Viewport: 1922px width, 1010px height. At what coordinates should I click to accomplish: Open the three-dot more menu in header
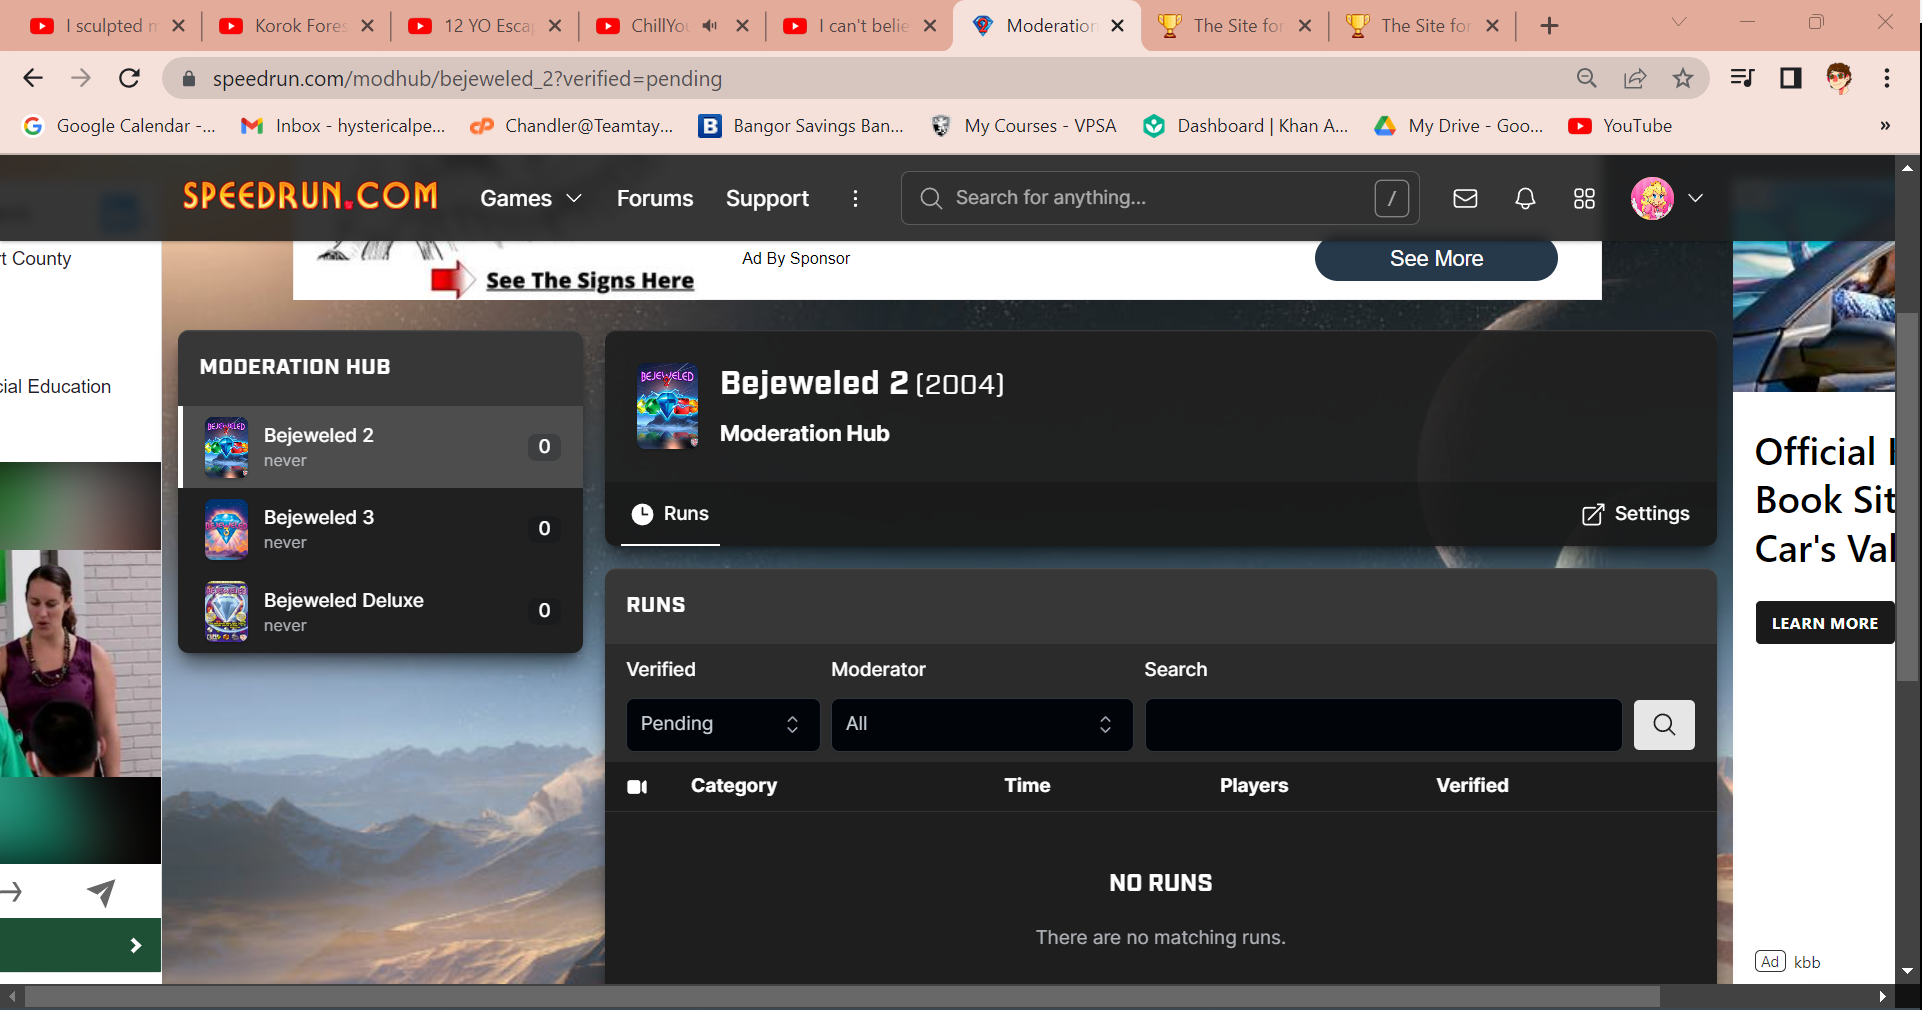pos(855,198)
